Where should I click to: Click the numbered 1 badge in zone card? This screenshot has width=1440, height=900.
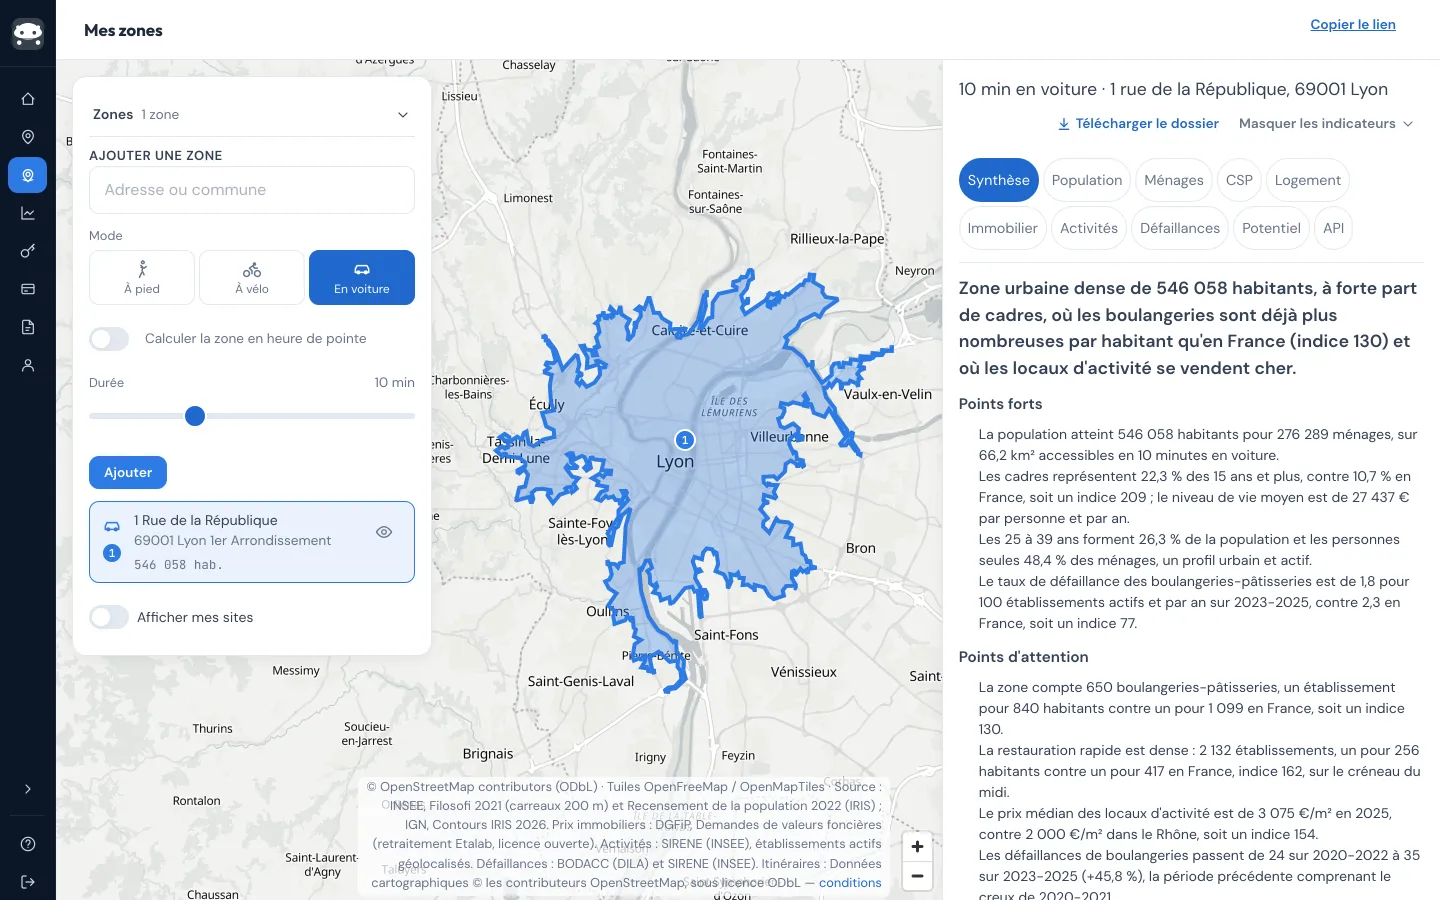tap(112, 553)
